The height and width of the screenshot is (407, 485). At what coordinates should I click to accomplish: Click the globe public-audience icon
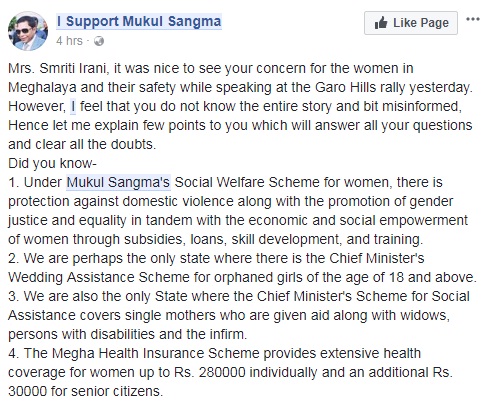(99, 41)
